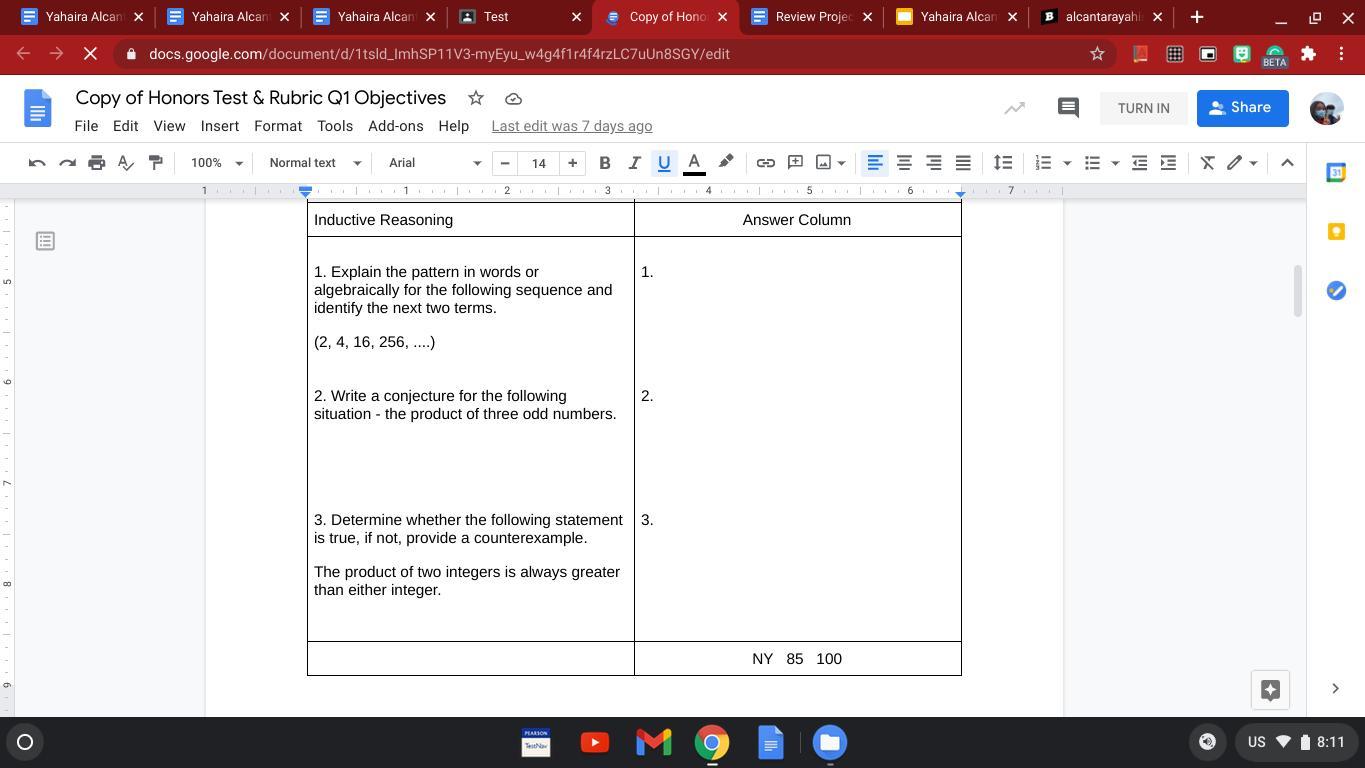The image size is (1365, 768).
Task: Click the Print icon in toolbar
Action: 96,163
